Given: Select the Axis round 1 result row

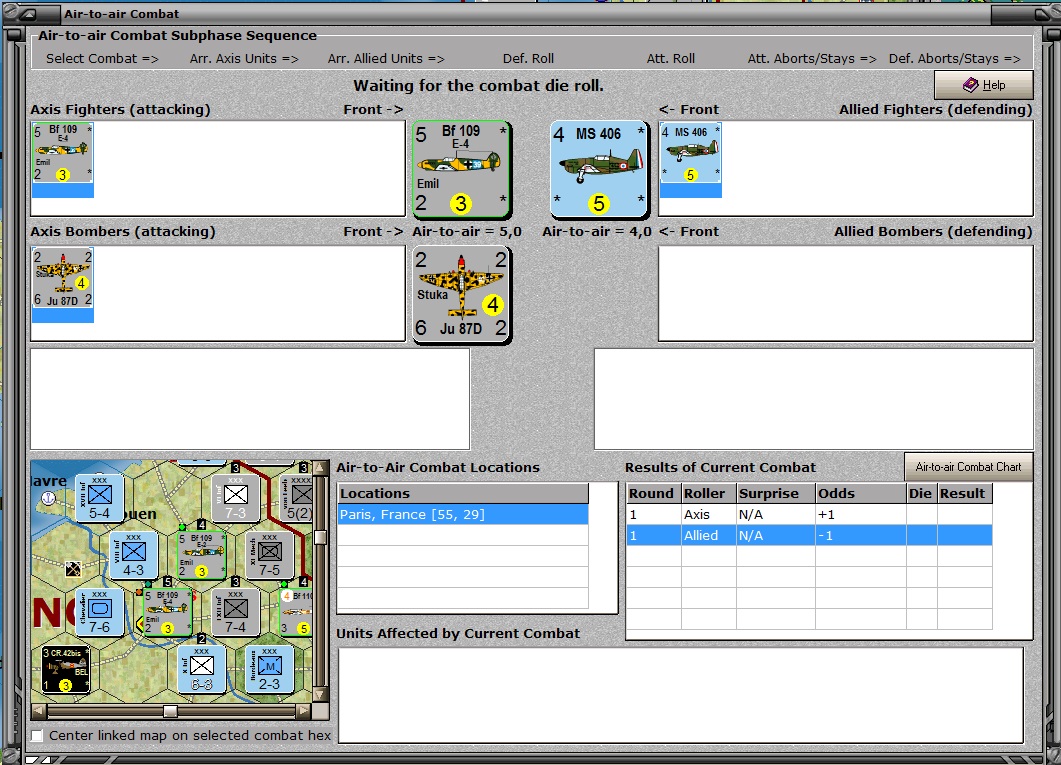Looking at the screenshot, I should click(x=809, y=514).
